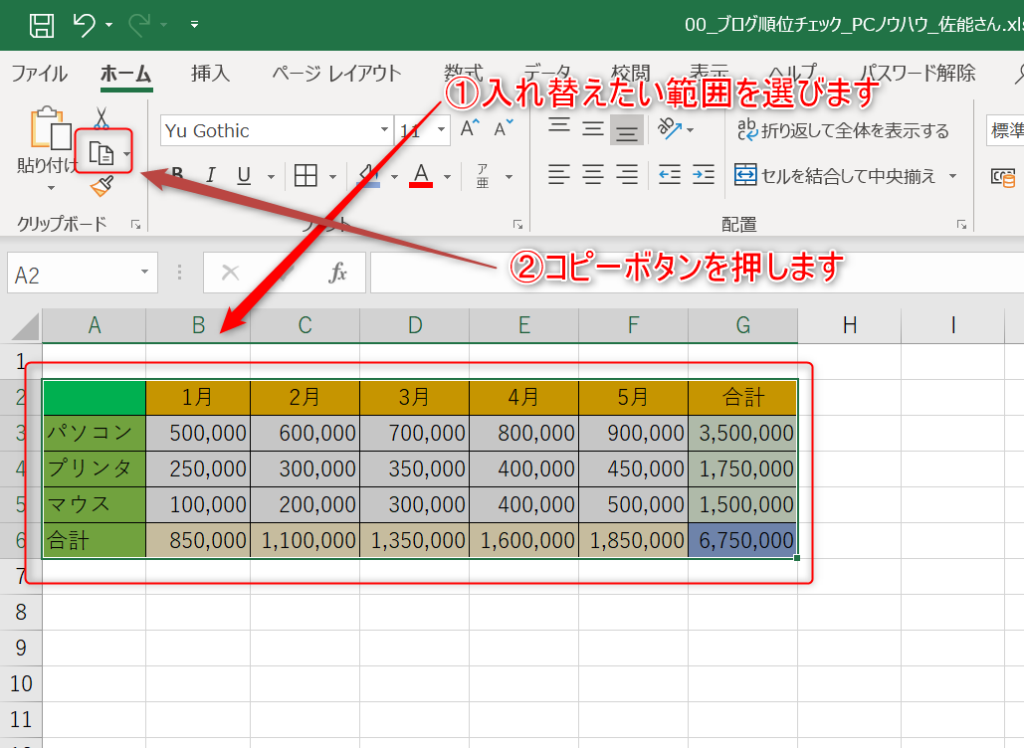The height and width of the screenshot is (748, 1024).
Task: Expand merge and center options arrow
Action: point(953,176)
